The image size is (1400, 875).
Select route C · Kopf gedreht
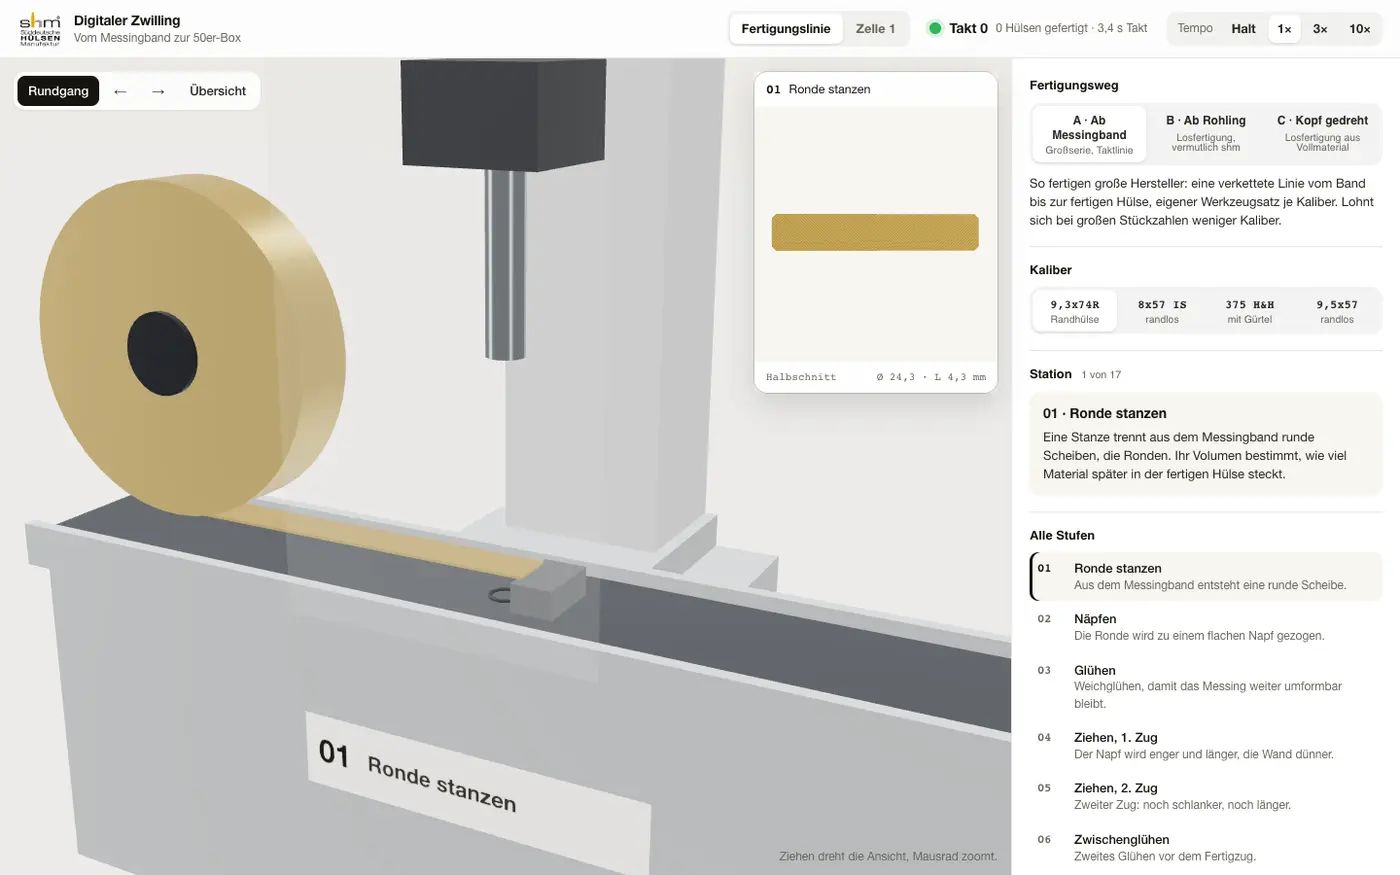tap(1322, 134)
